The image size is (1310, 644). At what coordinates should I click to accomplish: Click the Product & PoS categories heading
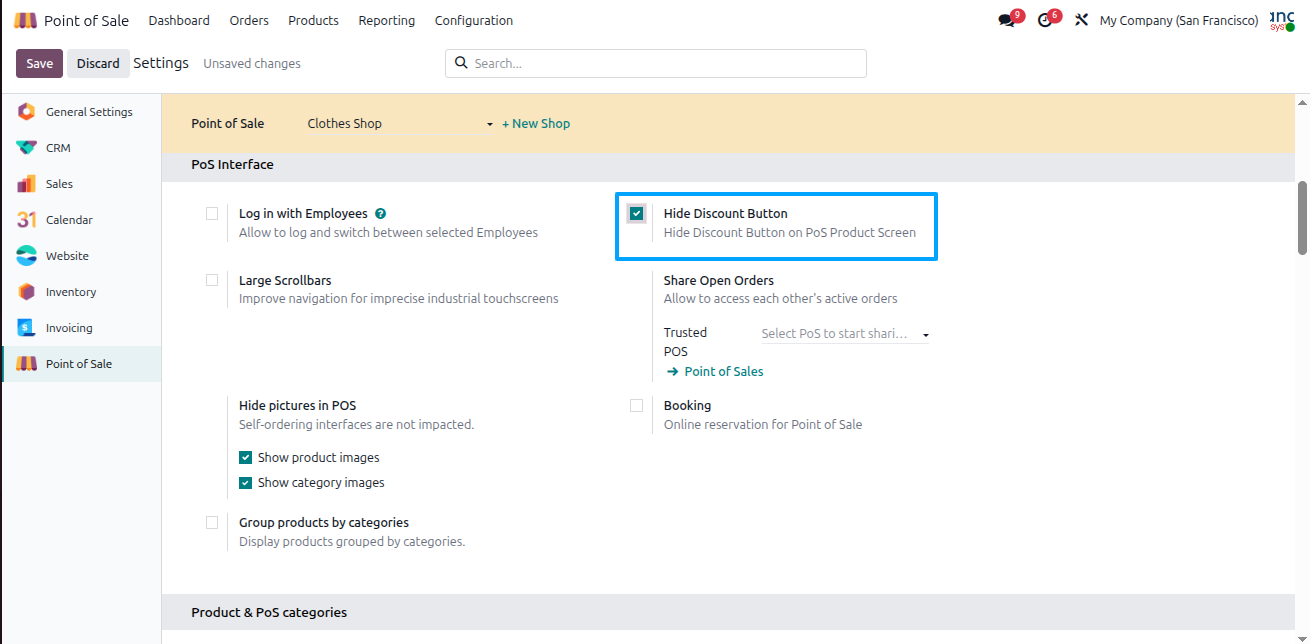click(269, 612)
